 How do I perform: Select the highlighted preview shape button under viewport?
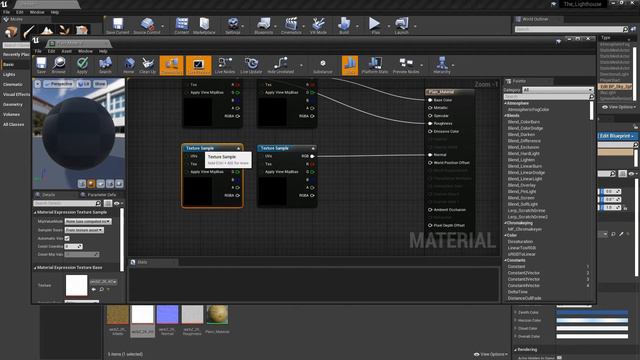[x=91, y=184]
